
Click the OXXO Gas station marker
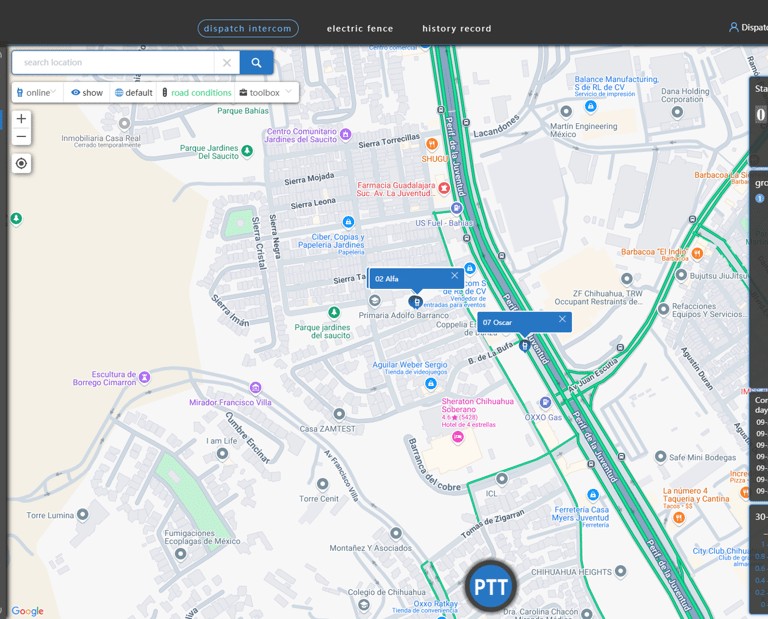pos(545,403)
